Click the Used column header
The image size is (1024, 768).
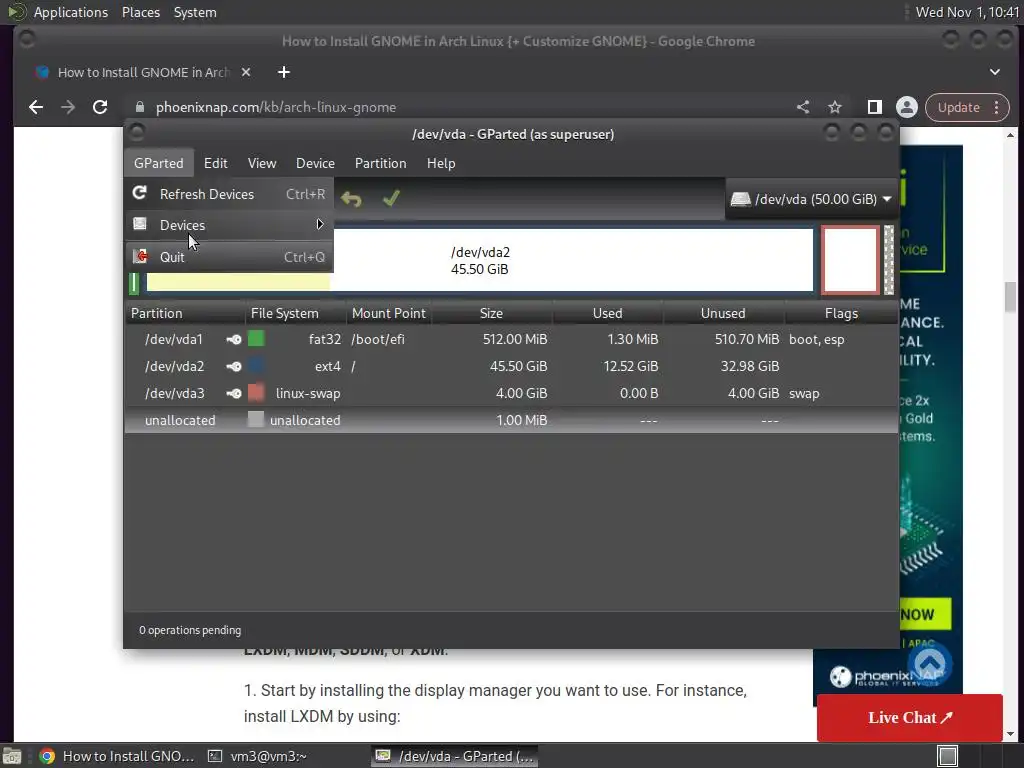pyautogui.click(x=607, y=313)
